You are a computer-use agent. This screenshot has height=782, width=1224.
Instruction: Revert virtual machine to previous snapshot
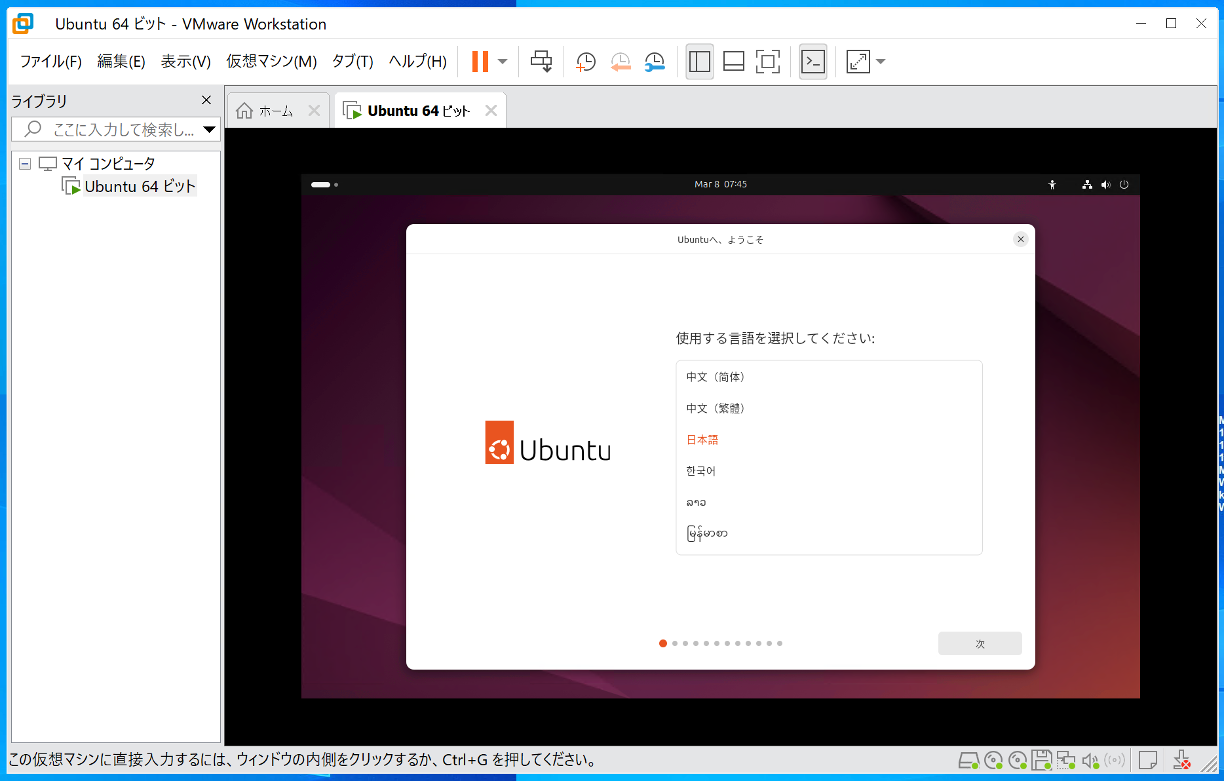point(621,62)
